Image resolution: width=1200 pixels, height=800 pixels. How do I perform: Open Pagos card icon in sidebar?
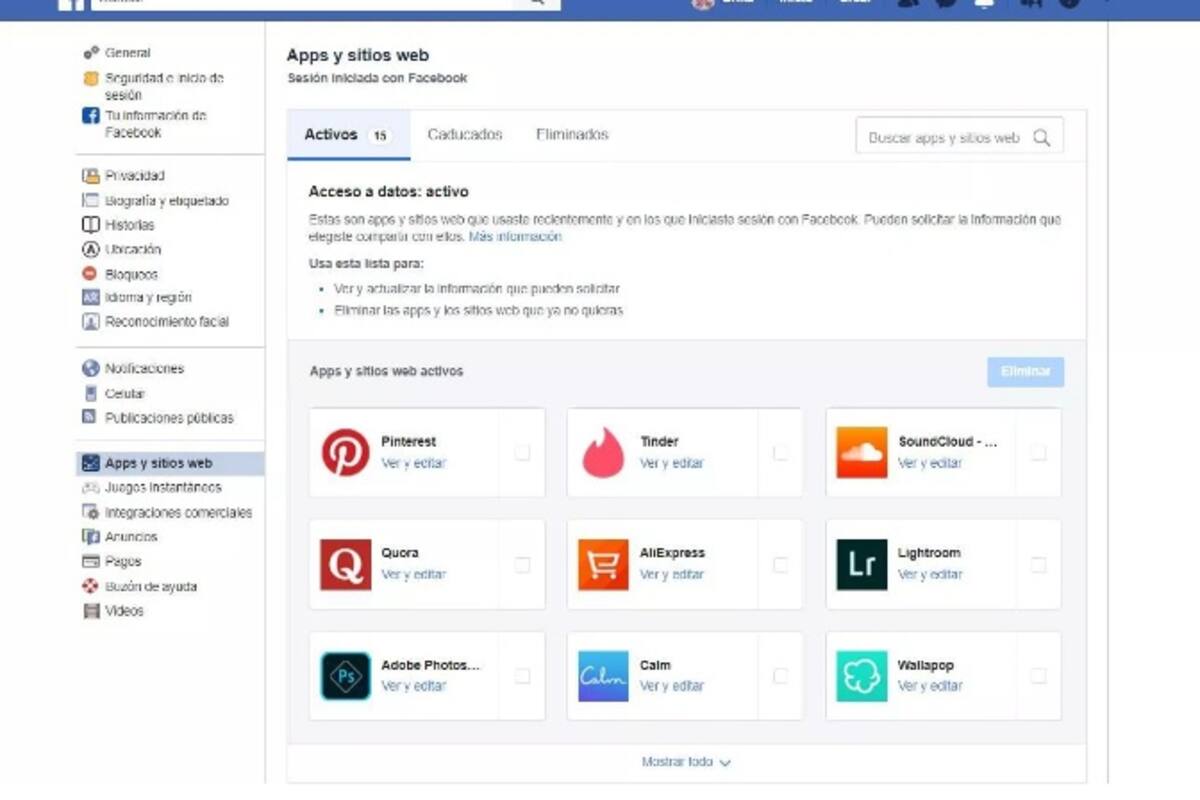click(91, 562)
